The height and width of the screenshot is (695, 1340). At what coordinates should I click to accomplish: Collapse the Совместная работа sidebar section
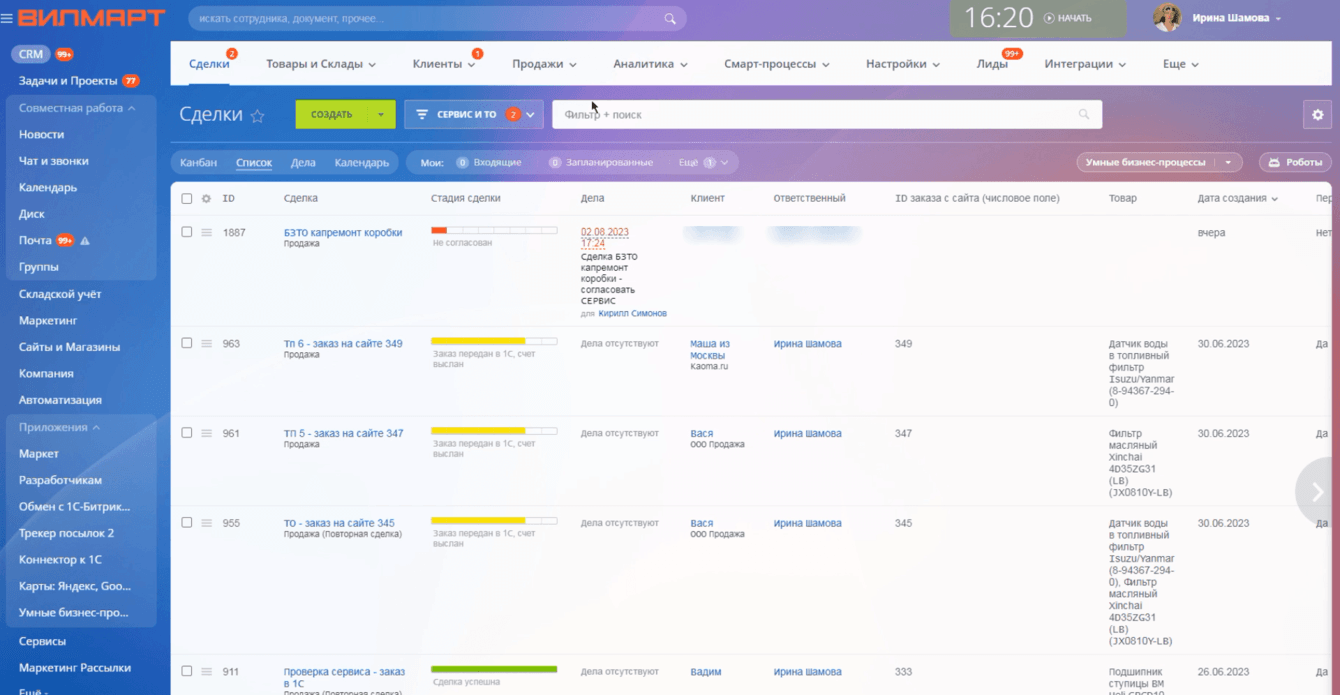[x=78, y=108]
